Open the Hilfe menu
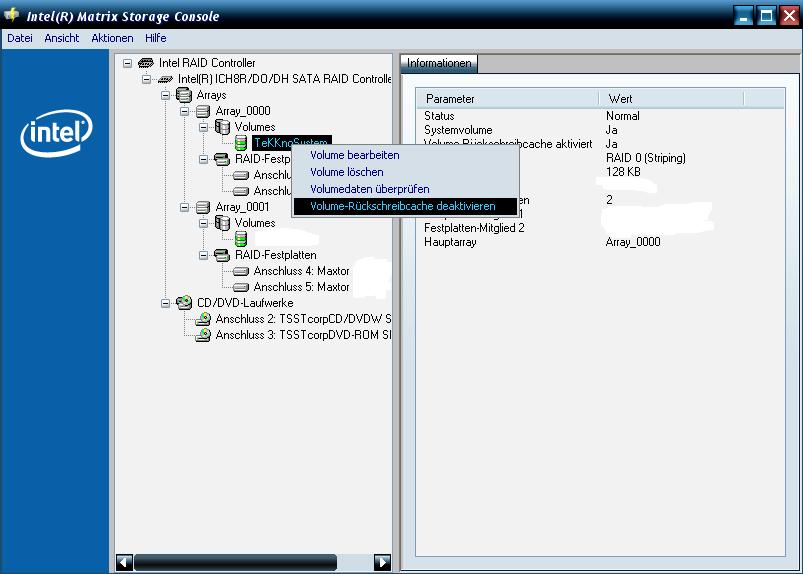 (x=155, y=38)
